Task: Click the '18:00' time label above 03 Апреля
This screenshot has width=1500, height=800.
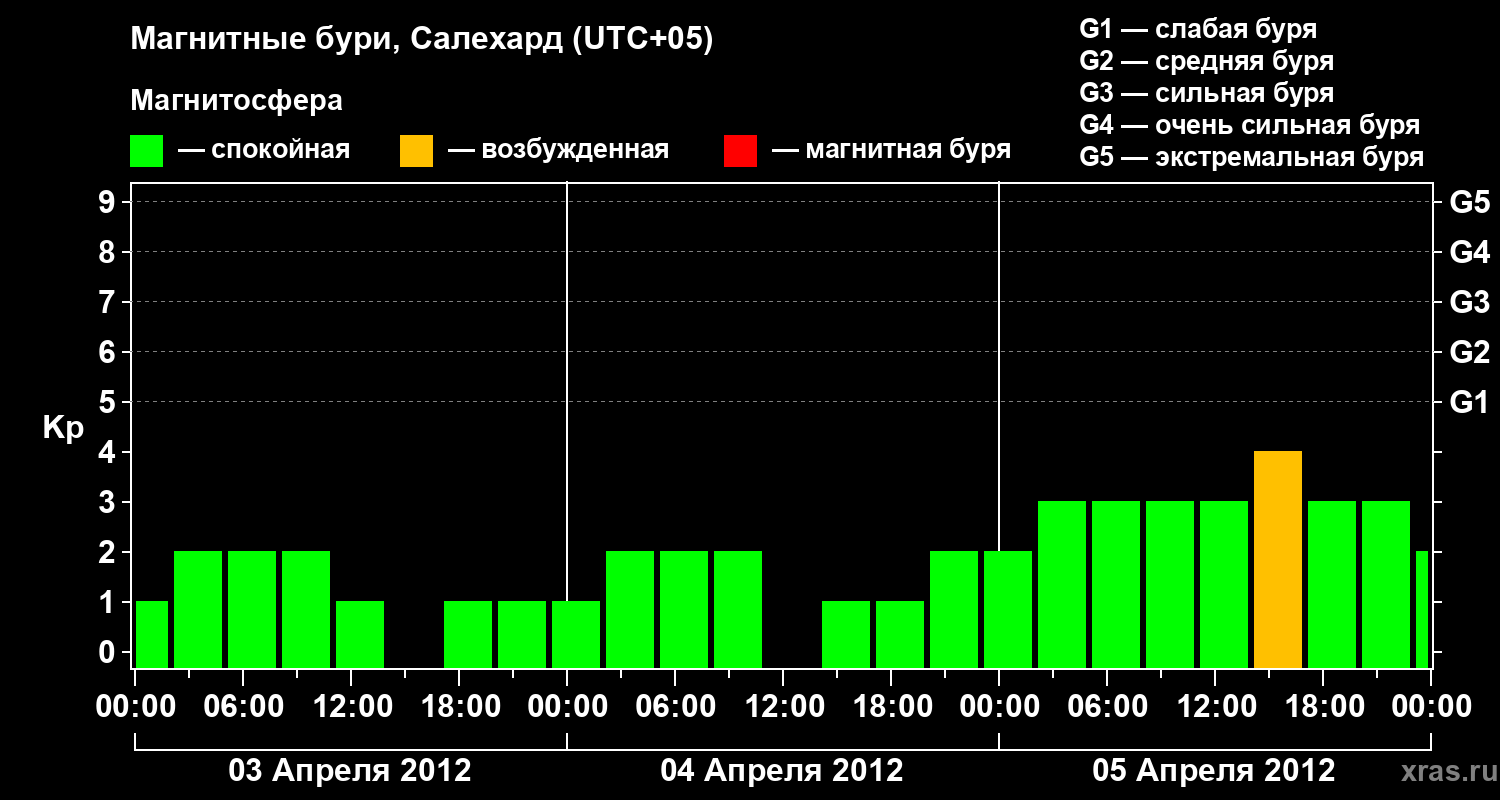Action: point(459,707)
